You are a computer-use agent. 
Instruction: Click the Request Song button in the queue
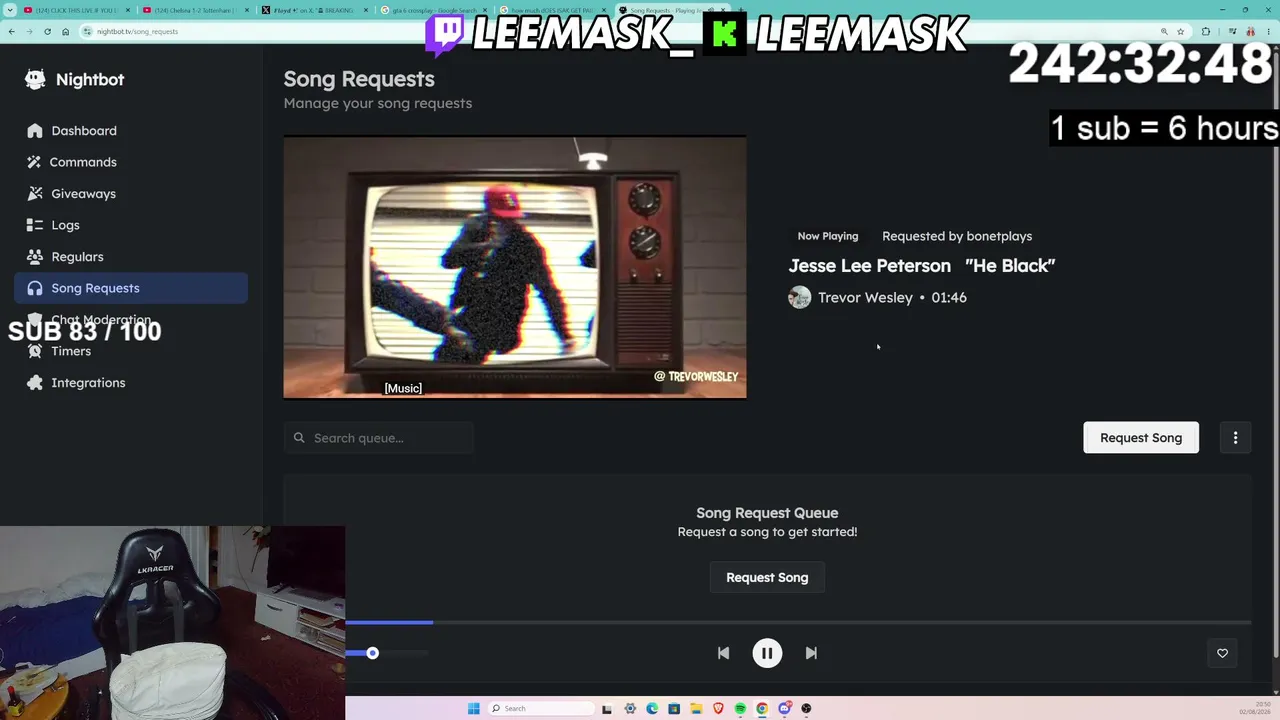coord(767,578)
